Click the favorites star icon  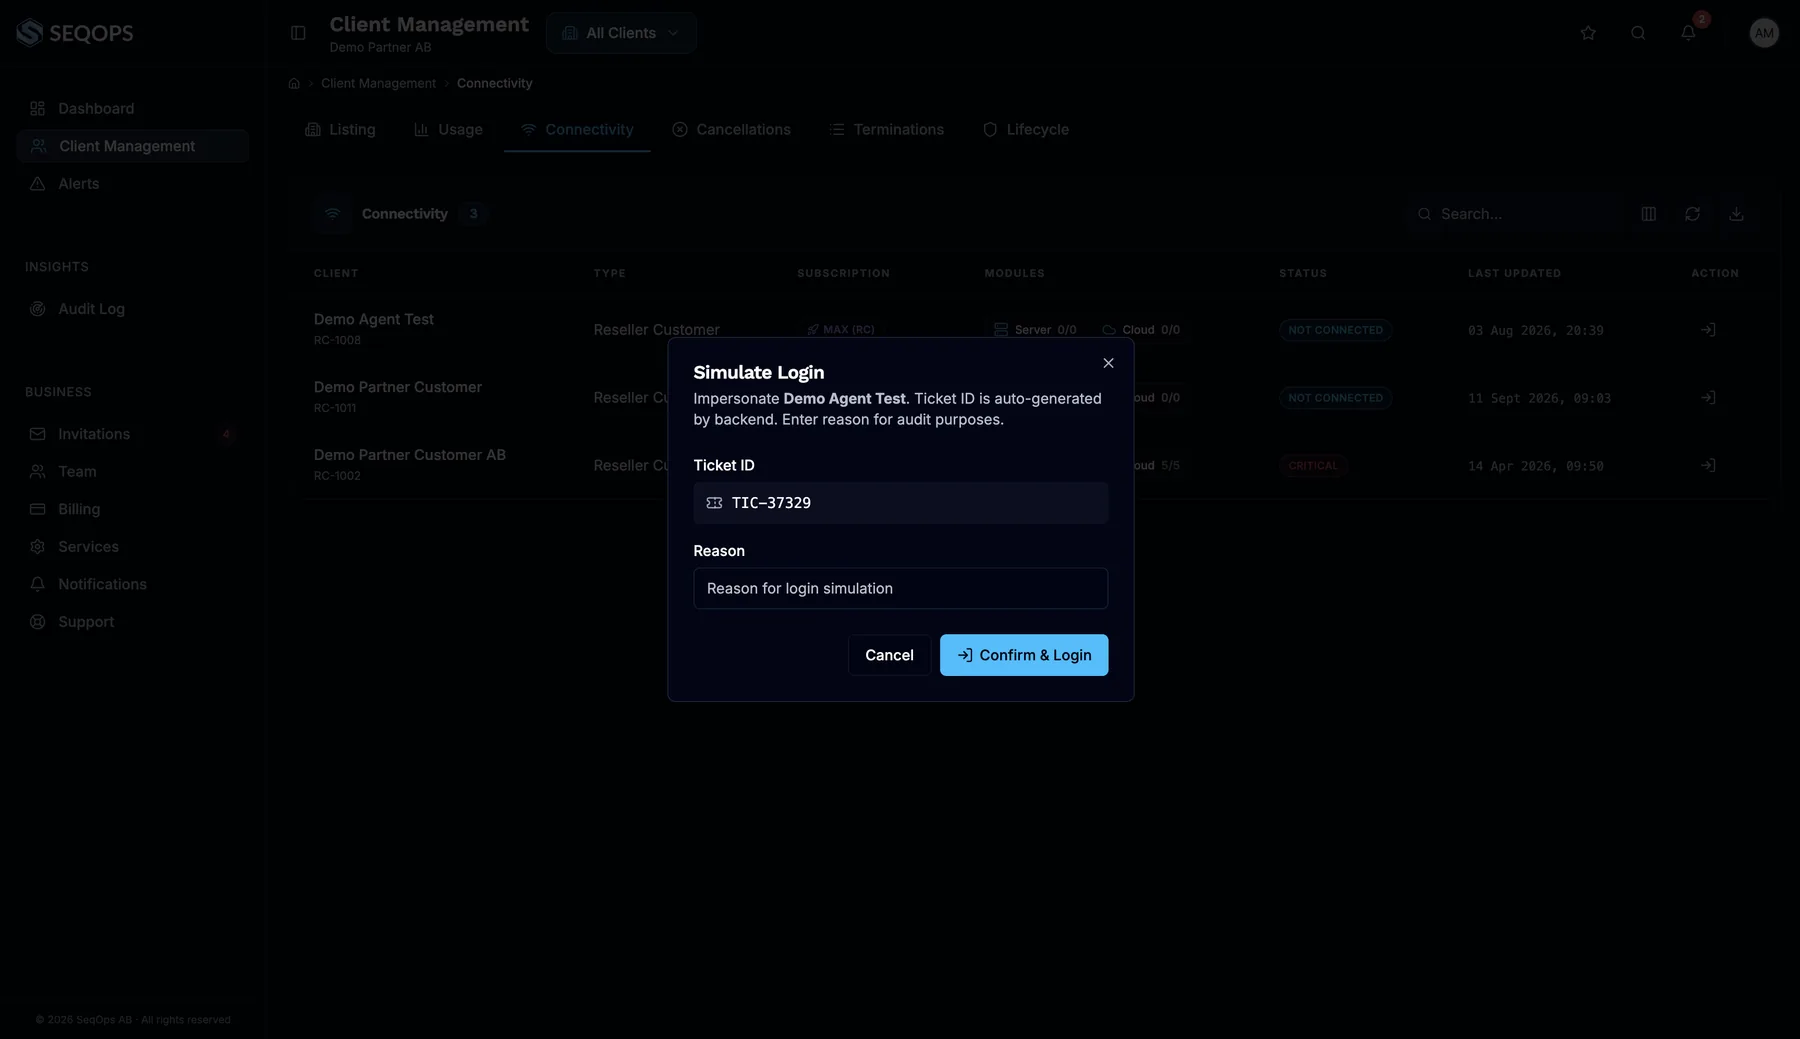(1588, 33)
